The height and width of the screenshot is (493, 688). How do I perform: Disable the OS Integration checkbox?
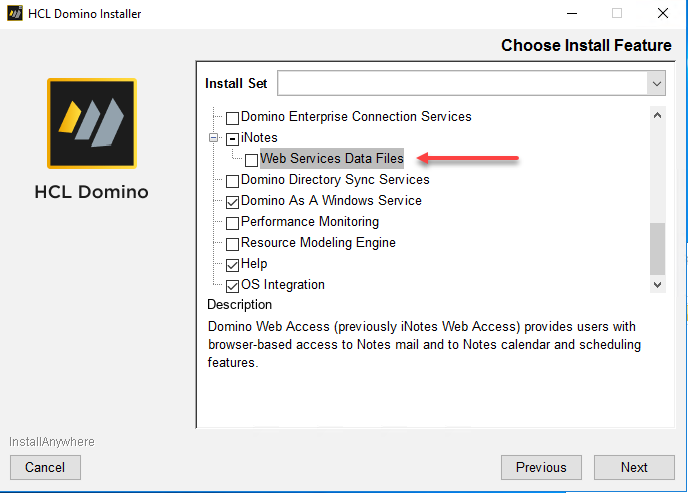point(233,286)
